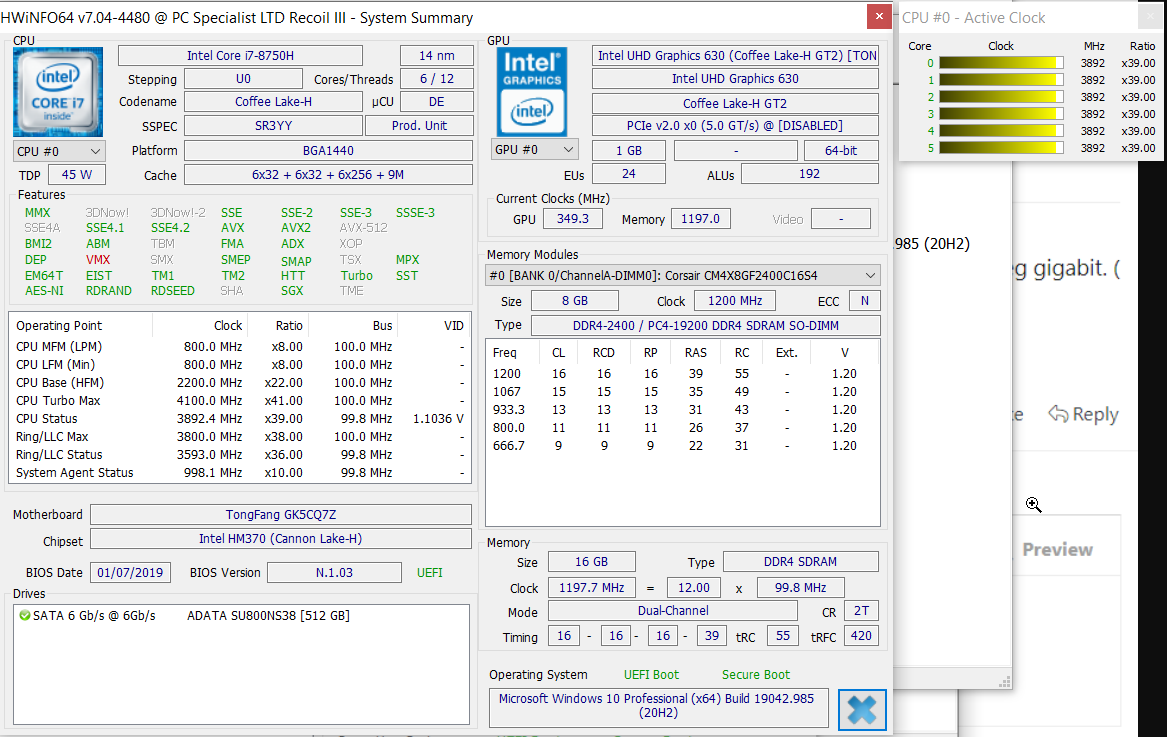Click the Microsoft Windows 10 Professional field
The image size is (1167, 737).
pyautogui.click(x=658, y=706)
